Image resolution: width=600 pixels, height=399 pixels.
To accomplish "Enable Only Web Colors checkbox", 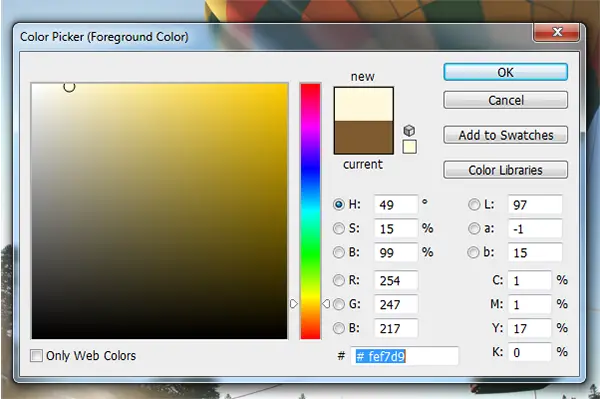I will 36,356.
